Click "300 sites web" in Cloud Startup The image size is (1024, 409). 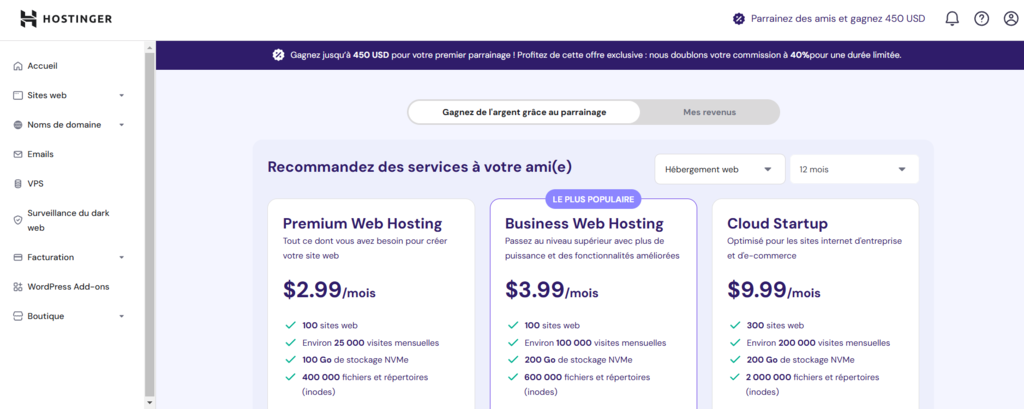point(775,325)
